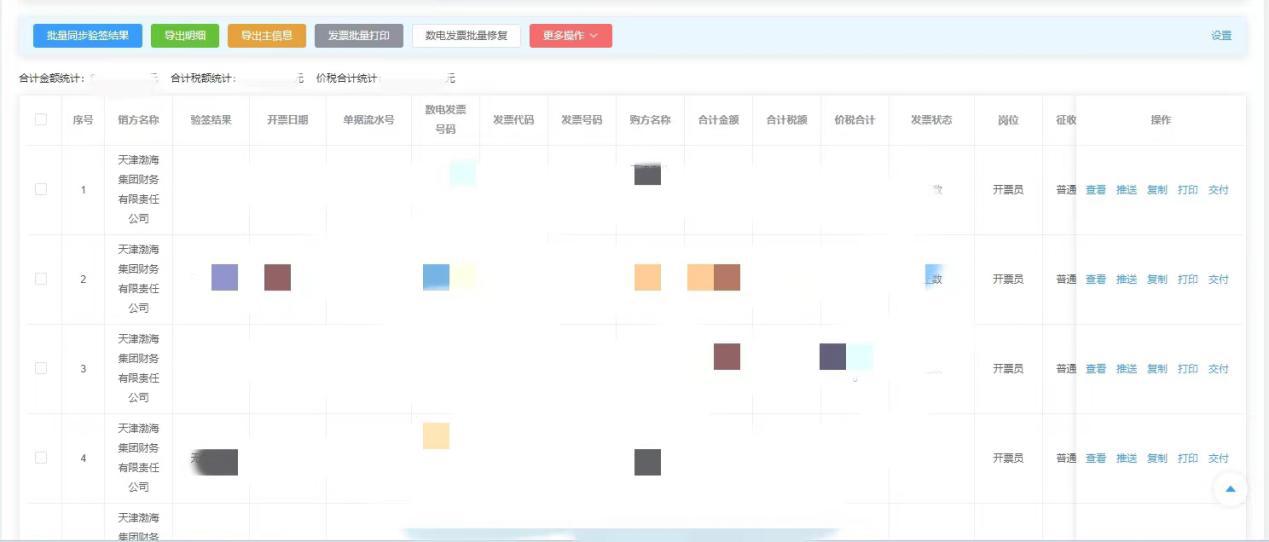Toggle the select-all checkbox in table header
1269x542 pixels.
coord(41,120)
